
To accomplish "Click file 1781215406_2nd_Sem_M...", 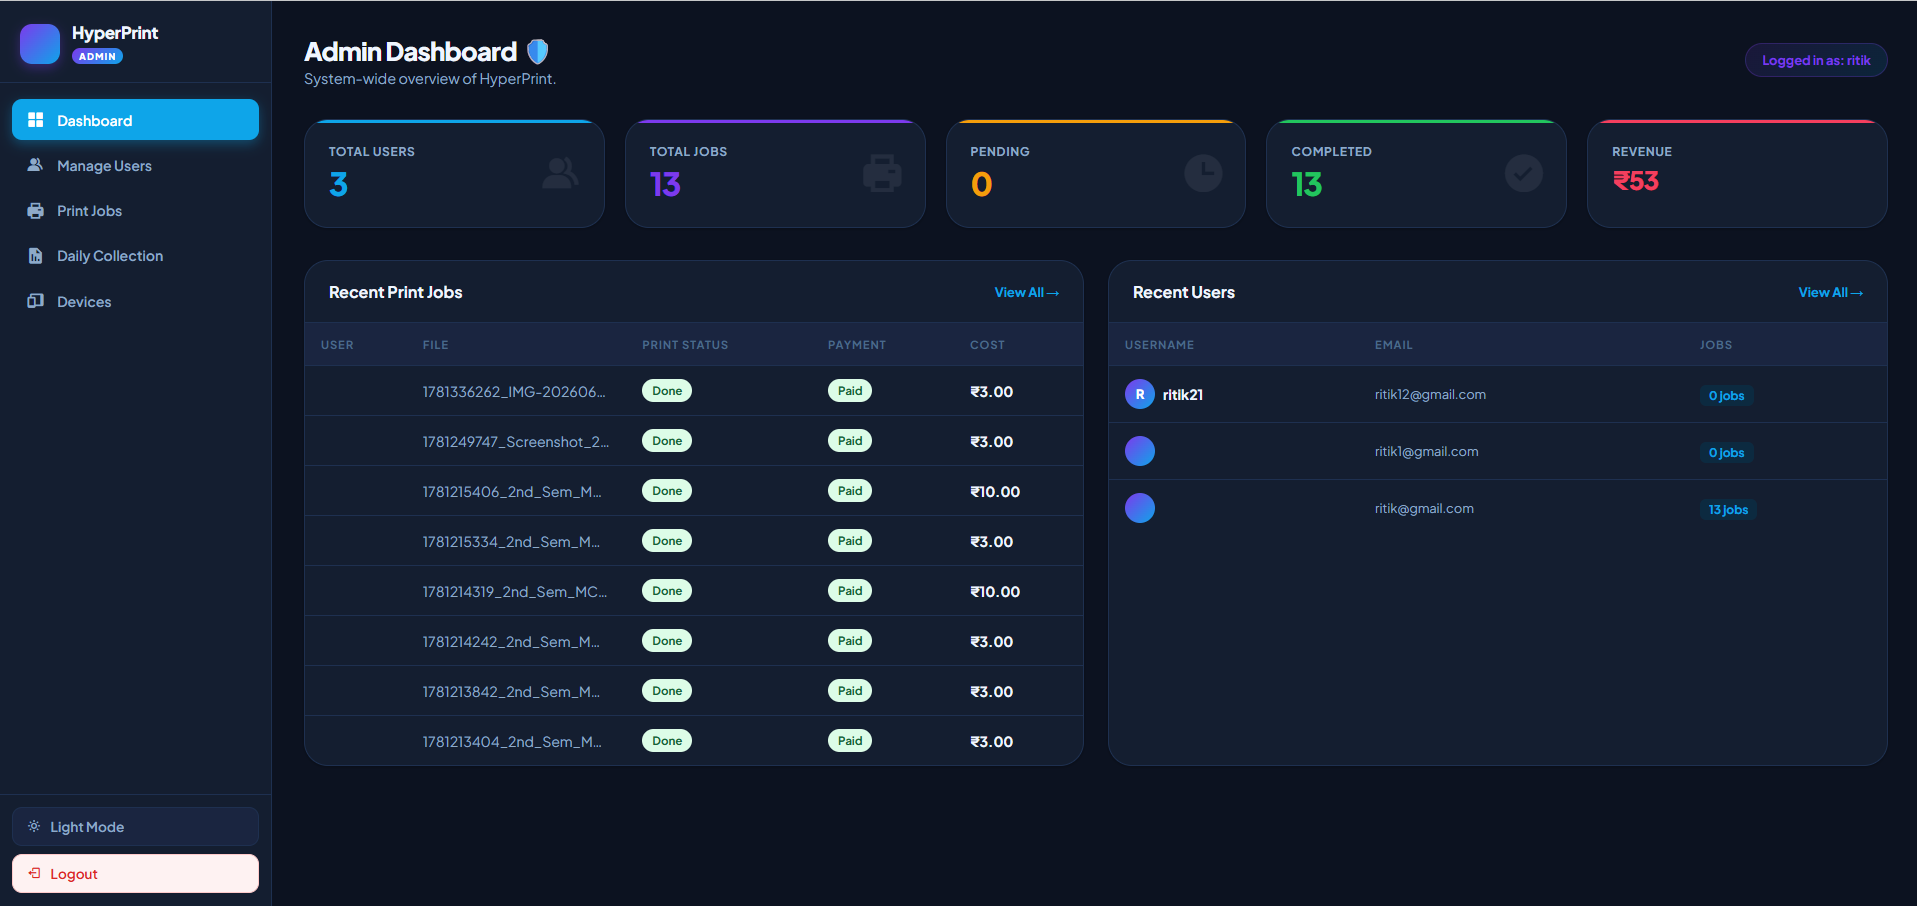I will click(512, 491).
